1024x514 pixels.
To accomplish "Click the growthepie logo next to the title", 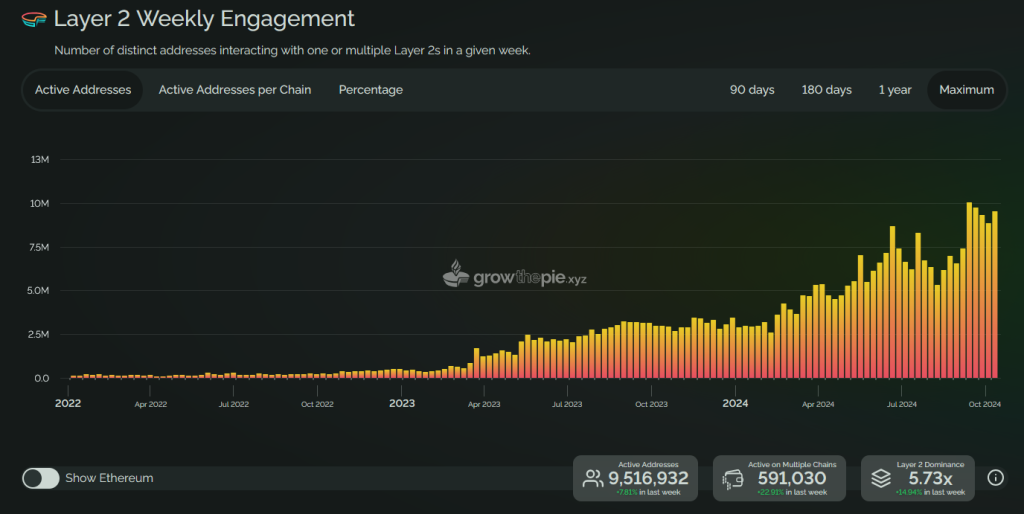I will (33, 20).
